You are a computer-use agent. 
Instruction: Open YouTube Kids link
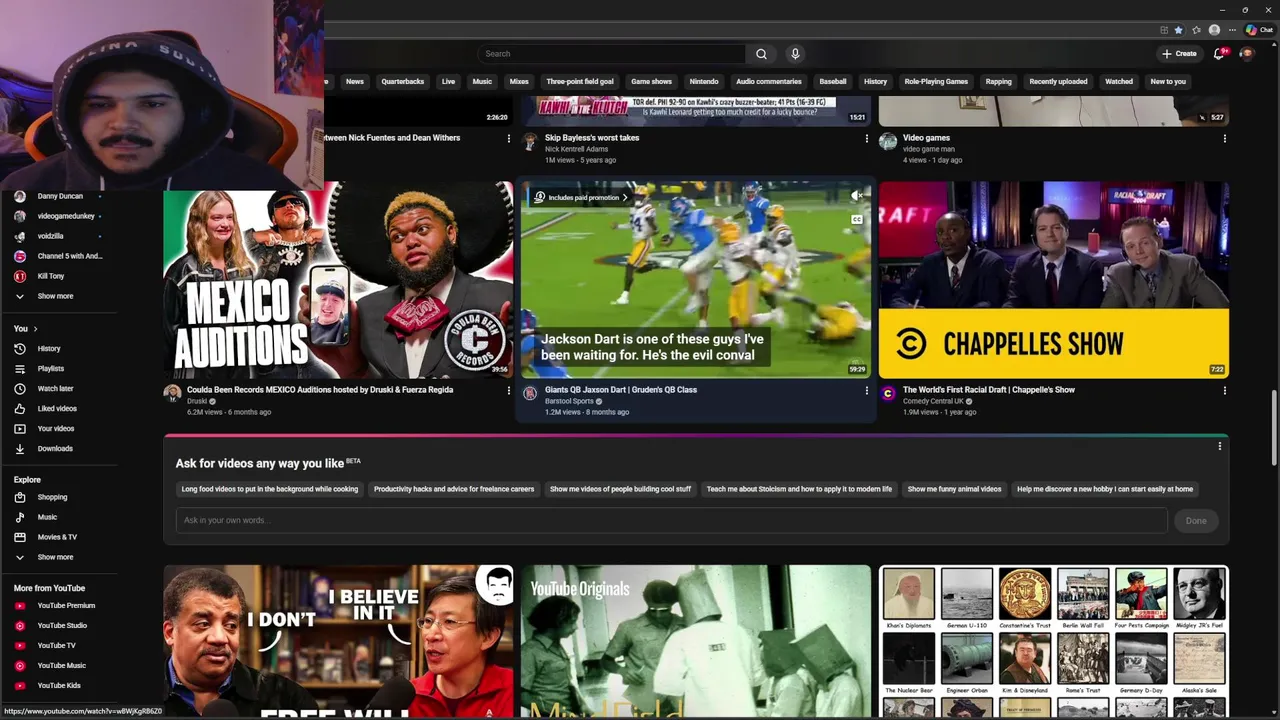point(60,685)
